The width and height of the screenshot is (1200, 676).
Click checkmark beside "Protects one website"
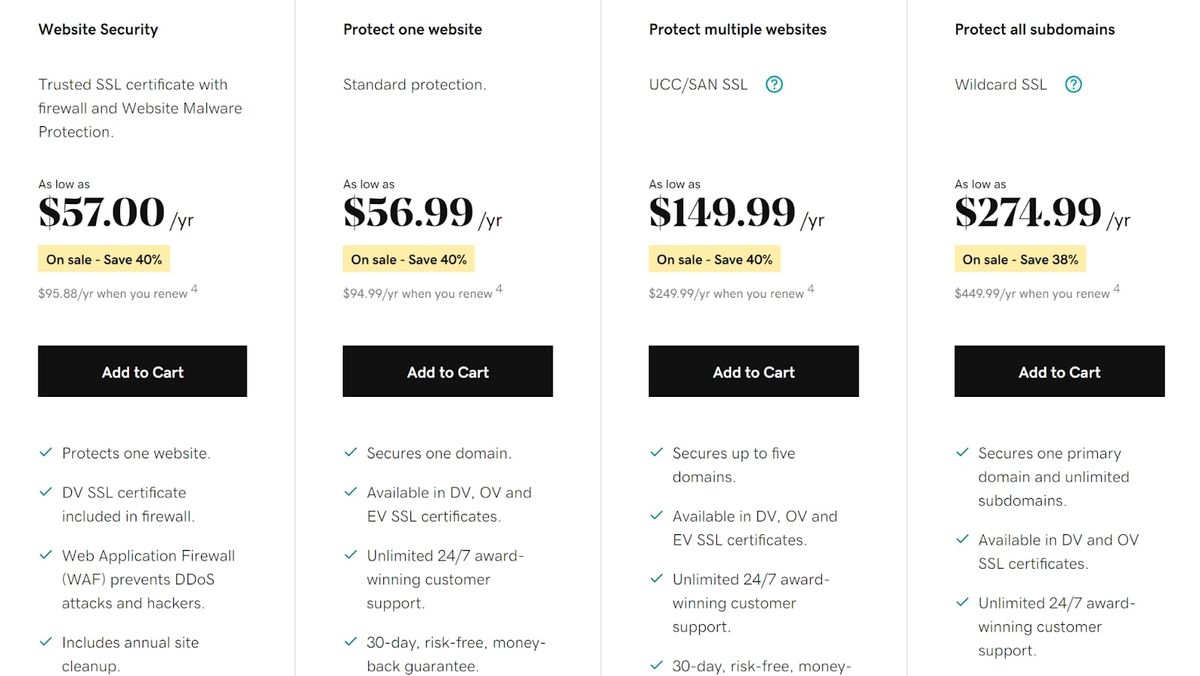coord(45,452)
